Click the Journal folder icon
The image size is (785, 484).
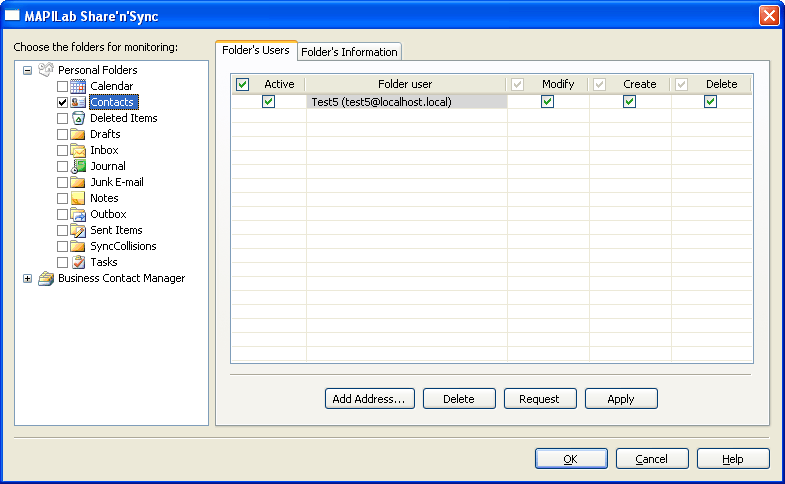coord(78,167)
